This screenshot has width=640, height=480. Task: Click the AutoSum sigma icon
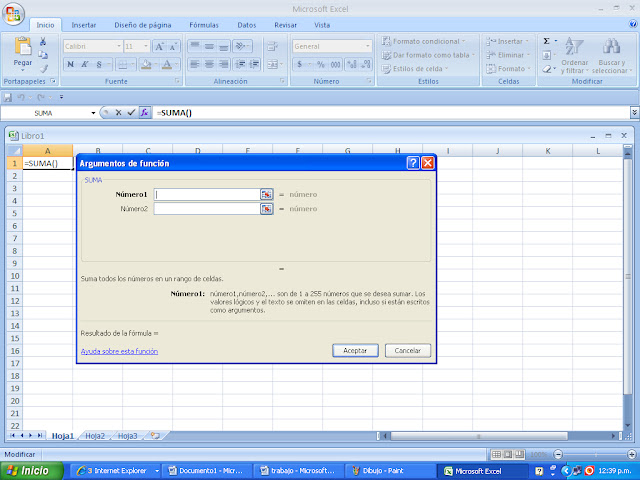click(x=547, y=41)
